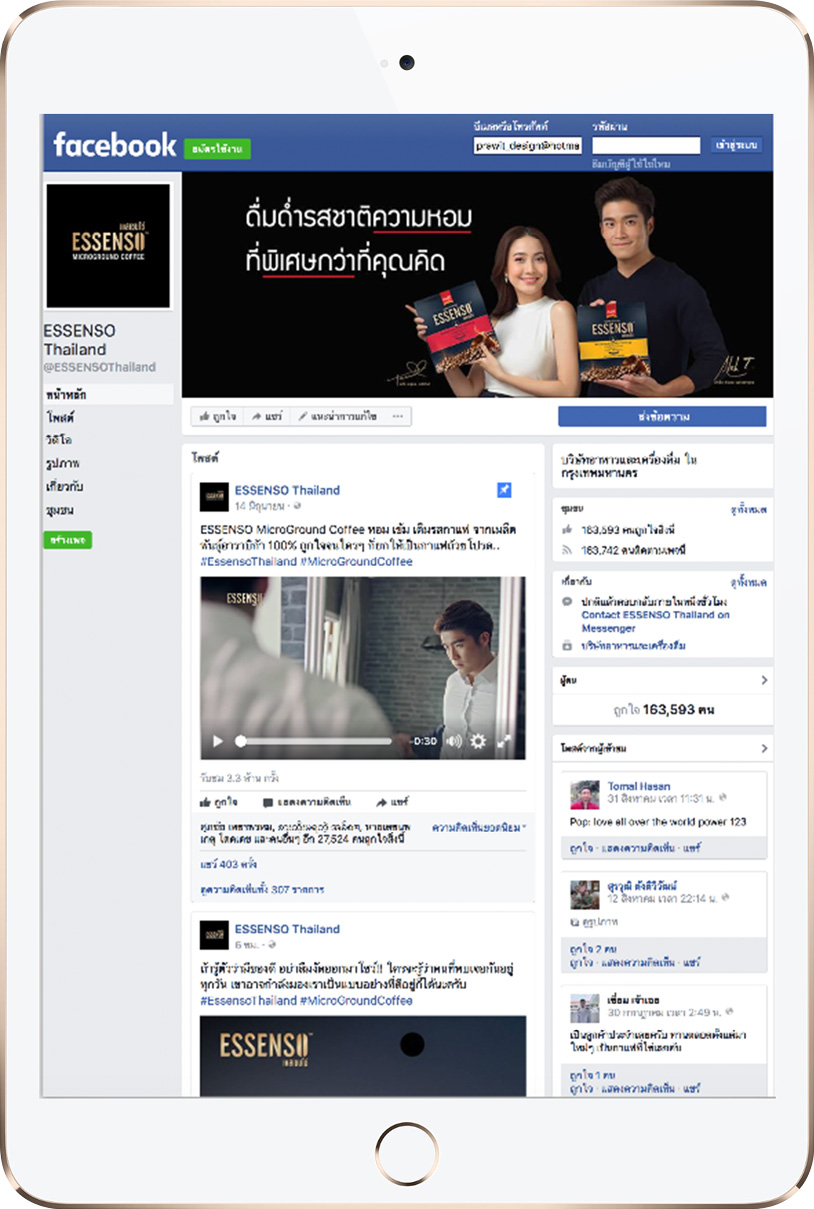Open the second visitor post's profile picture
The image size is (814, 1209).
pos(584,895)
